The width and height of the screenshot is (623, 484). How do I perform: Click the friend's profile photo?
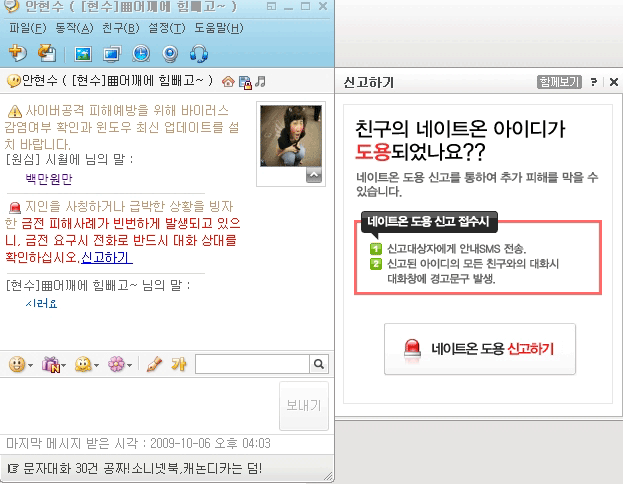click(x=291, y=136)
